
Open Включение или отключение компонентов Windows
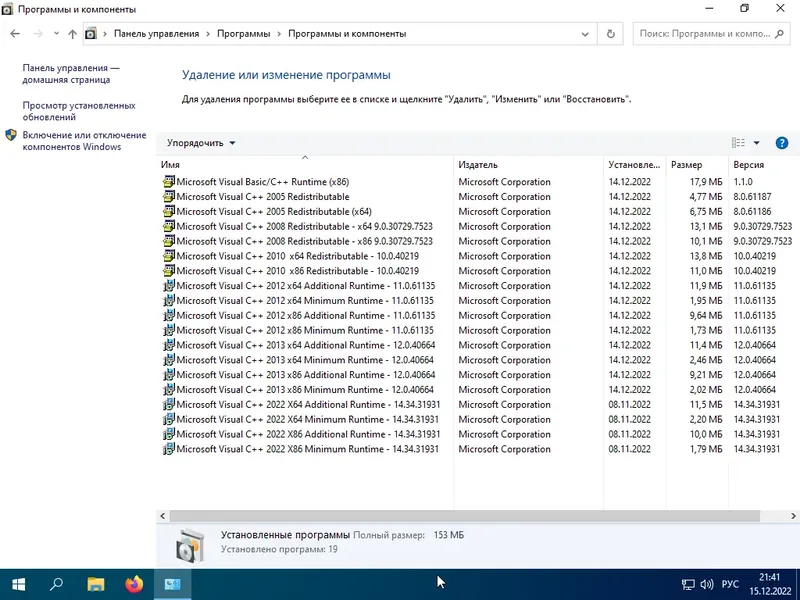83,141
